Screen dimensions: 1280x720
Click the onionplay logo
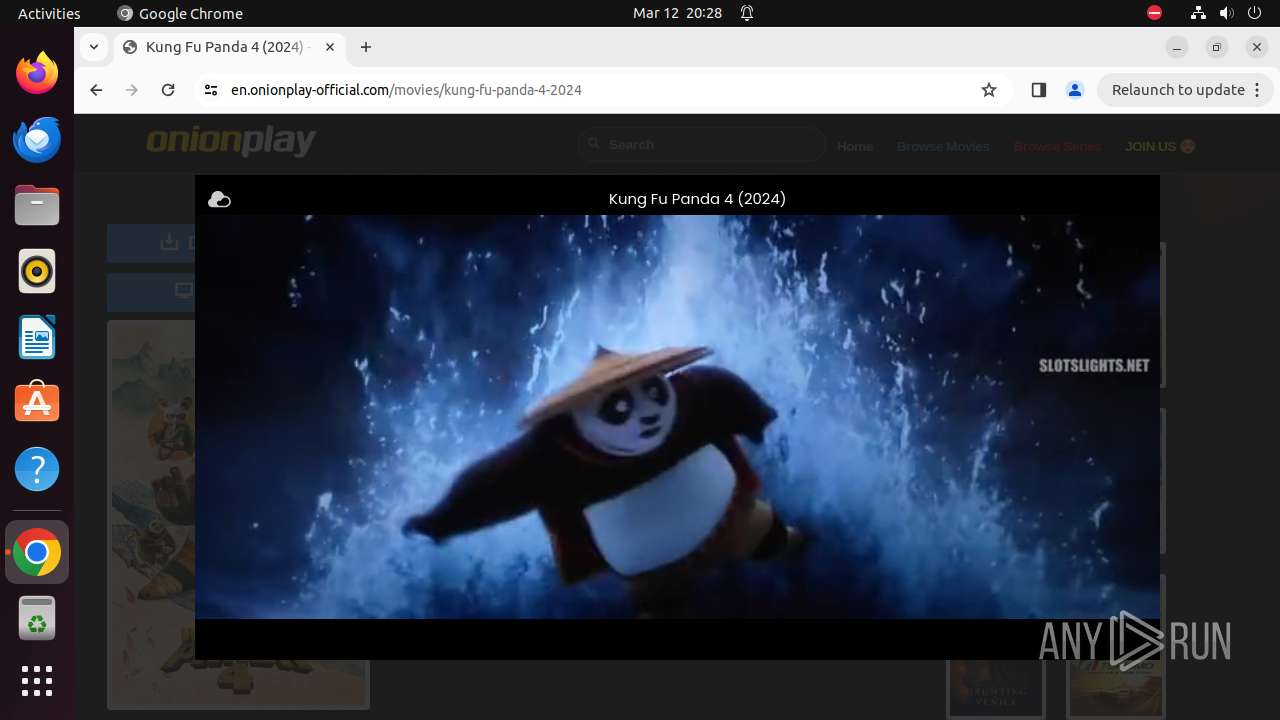pyautogui.click(x=231, y=142)
